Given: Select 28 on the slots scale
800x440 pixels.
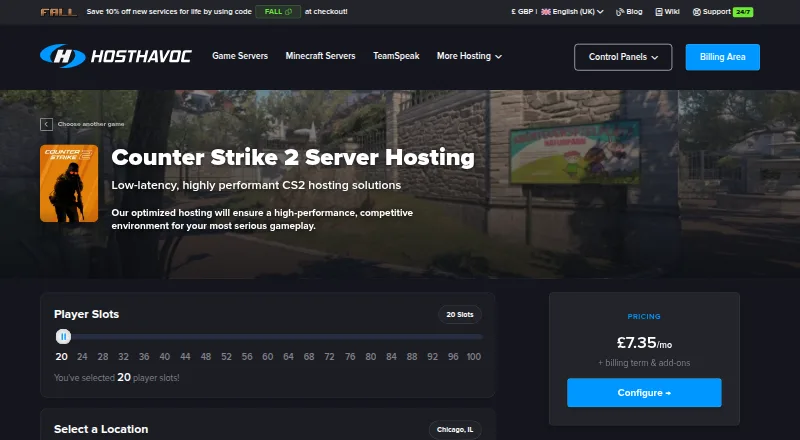Looking at the screenshot, I should click(x=103, y=357).
